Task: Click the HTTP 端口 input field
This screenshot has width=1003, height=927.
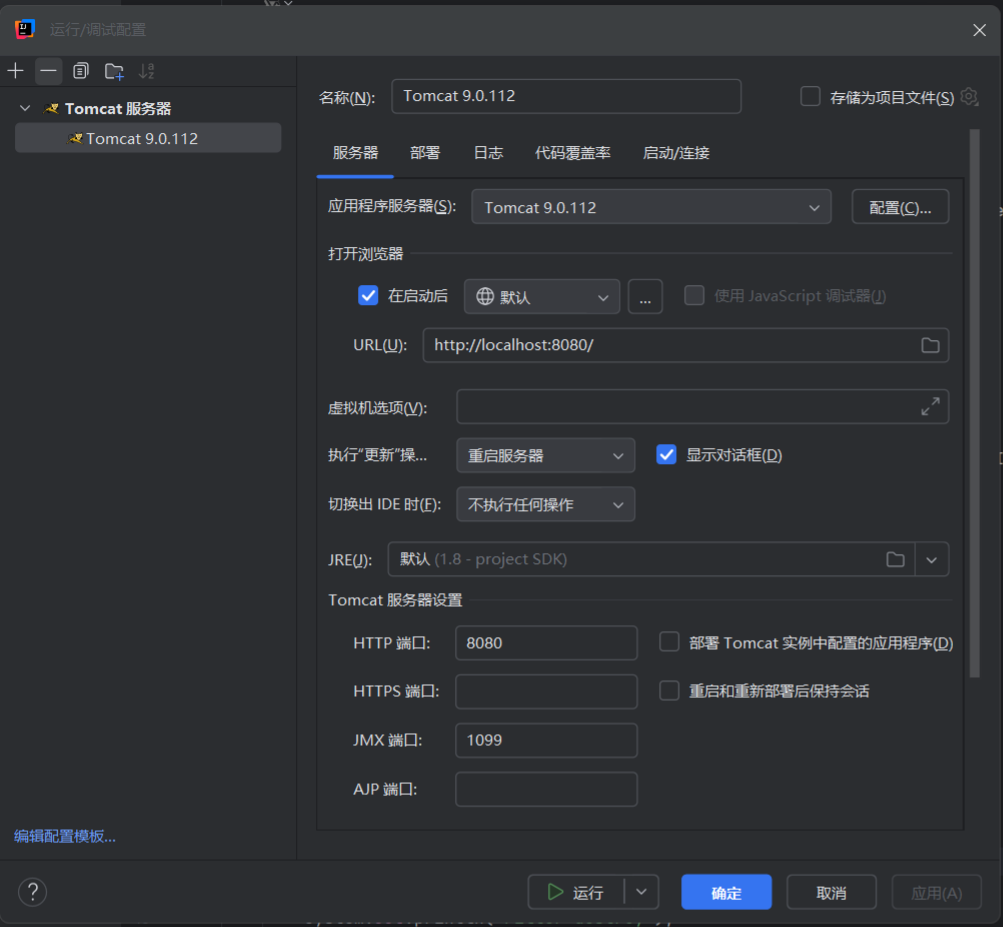Action: point(546,643)
